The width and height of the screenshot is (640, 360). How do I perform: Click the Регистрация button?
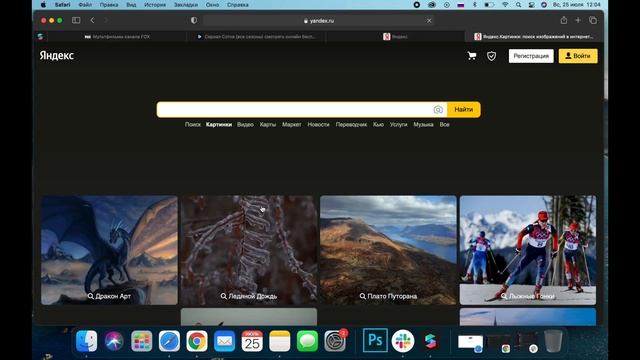coord(531,56)
